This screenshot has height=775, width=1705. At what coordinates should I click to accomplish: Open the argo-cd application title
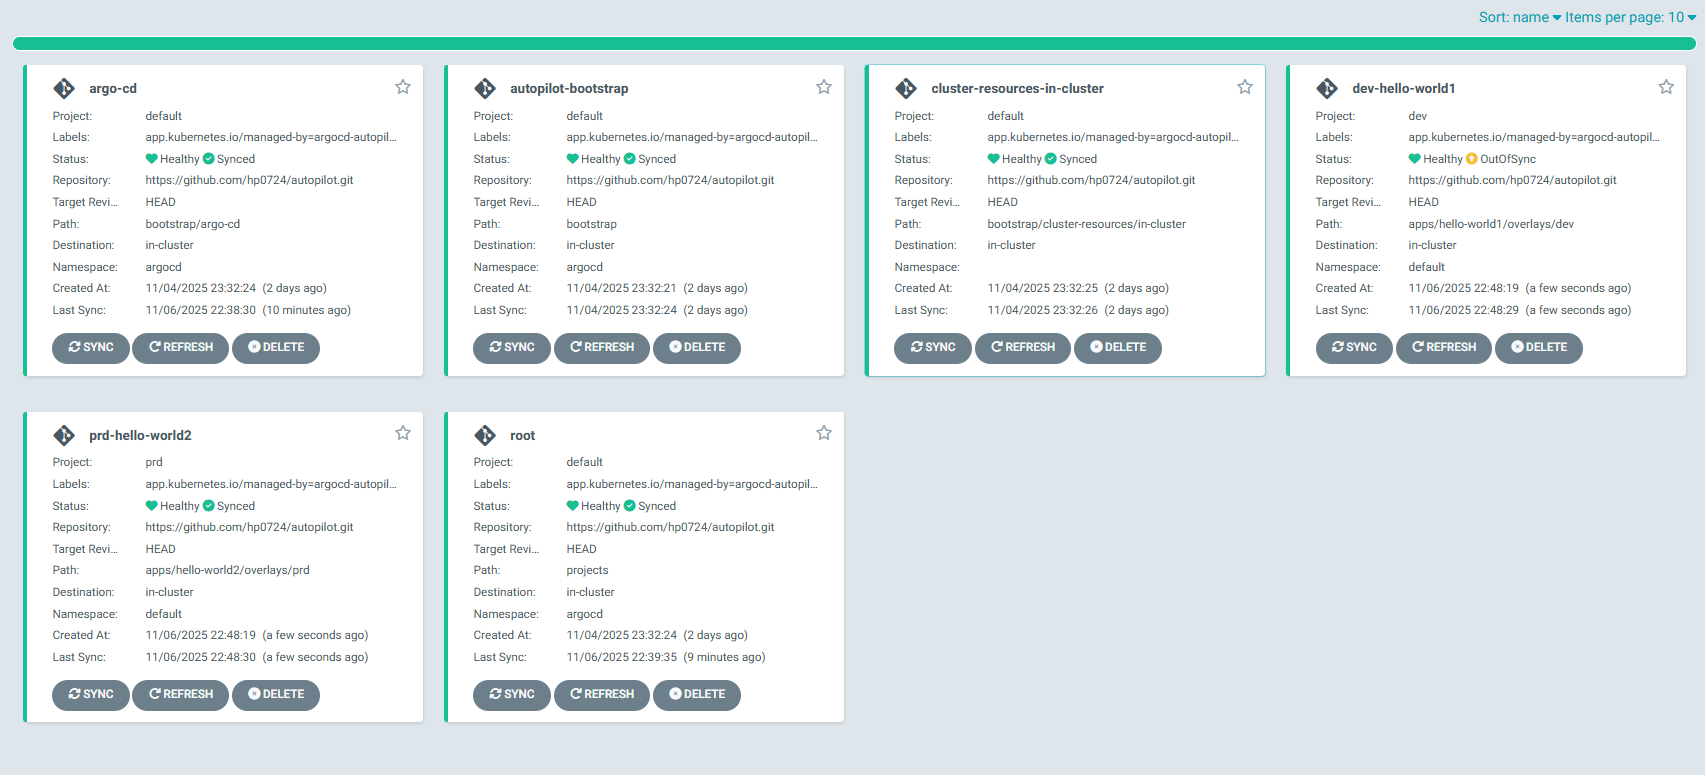[x=113, y=88]
